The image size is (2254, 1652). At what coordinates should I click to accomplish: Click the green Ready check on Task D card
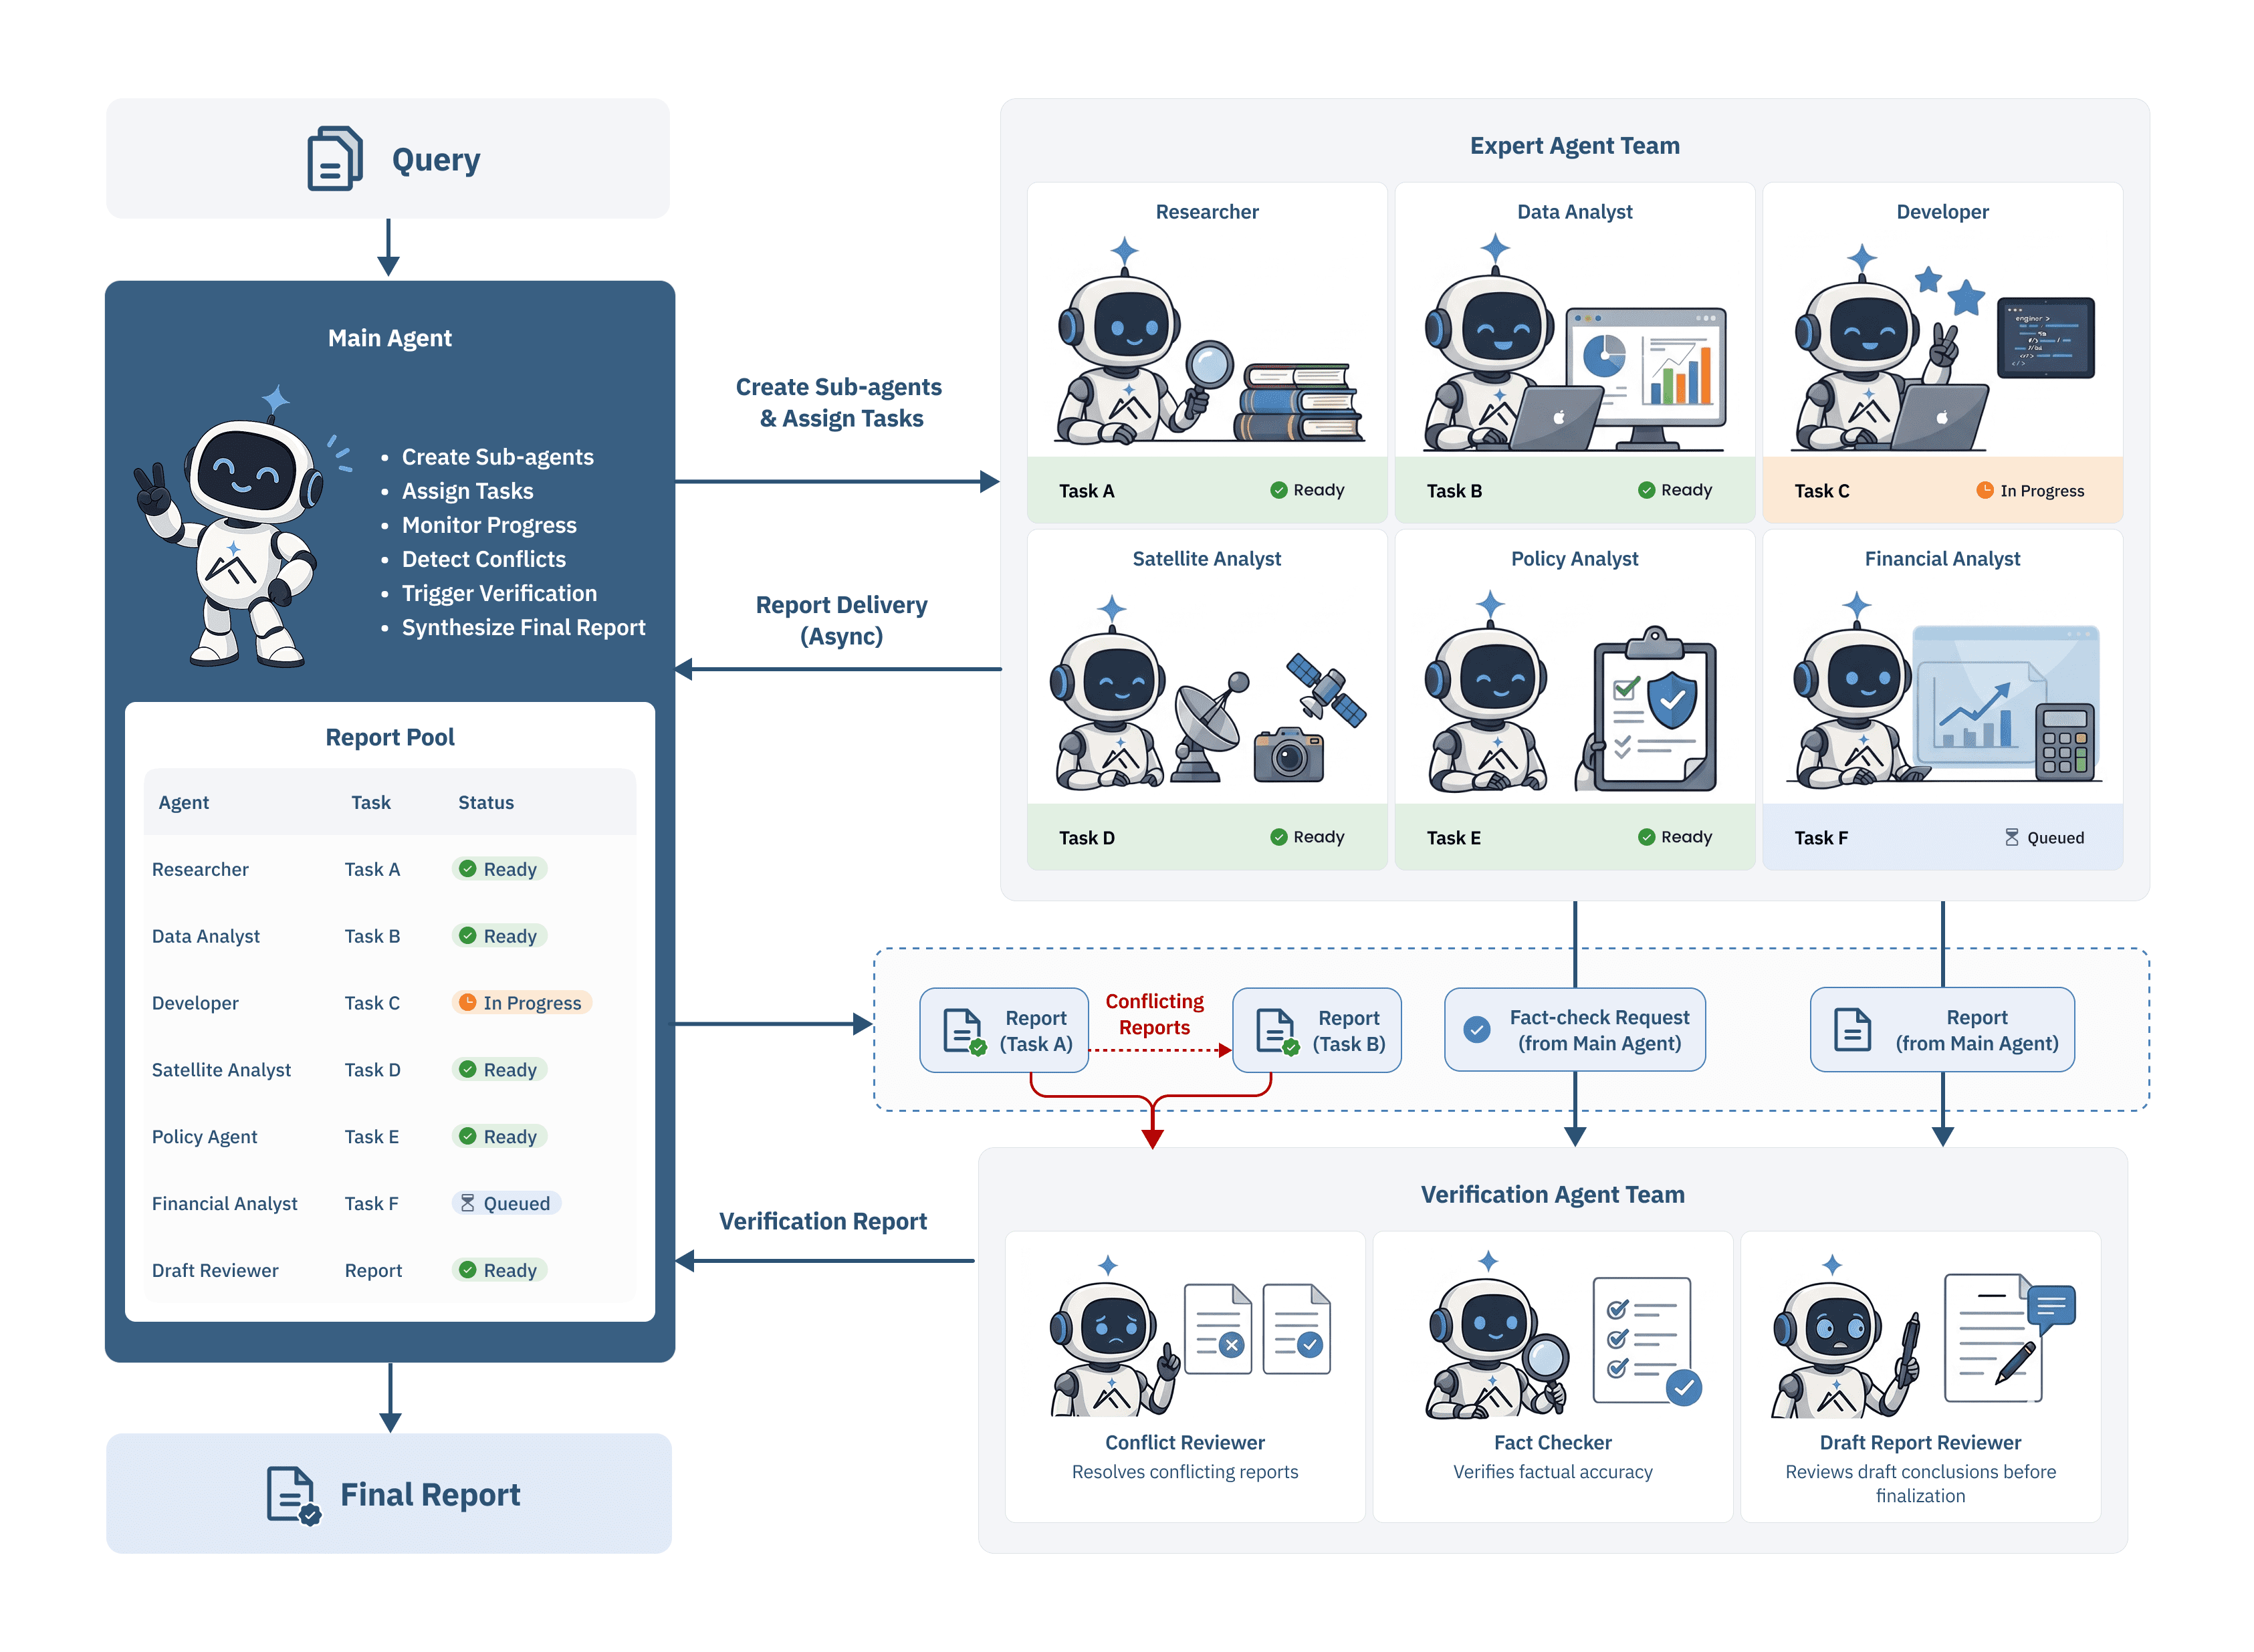coord(1278,837)
